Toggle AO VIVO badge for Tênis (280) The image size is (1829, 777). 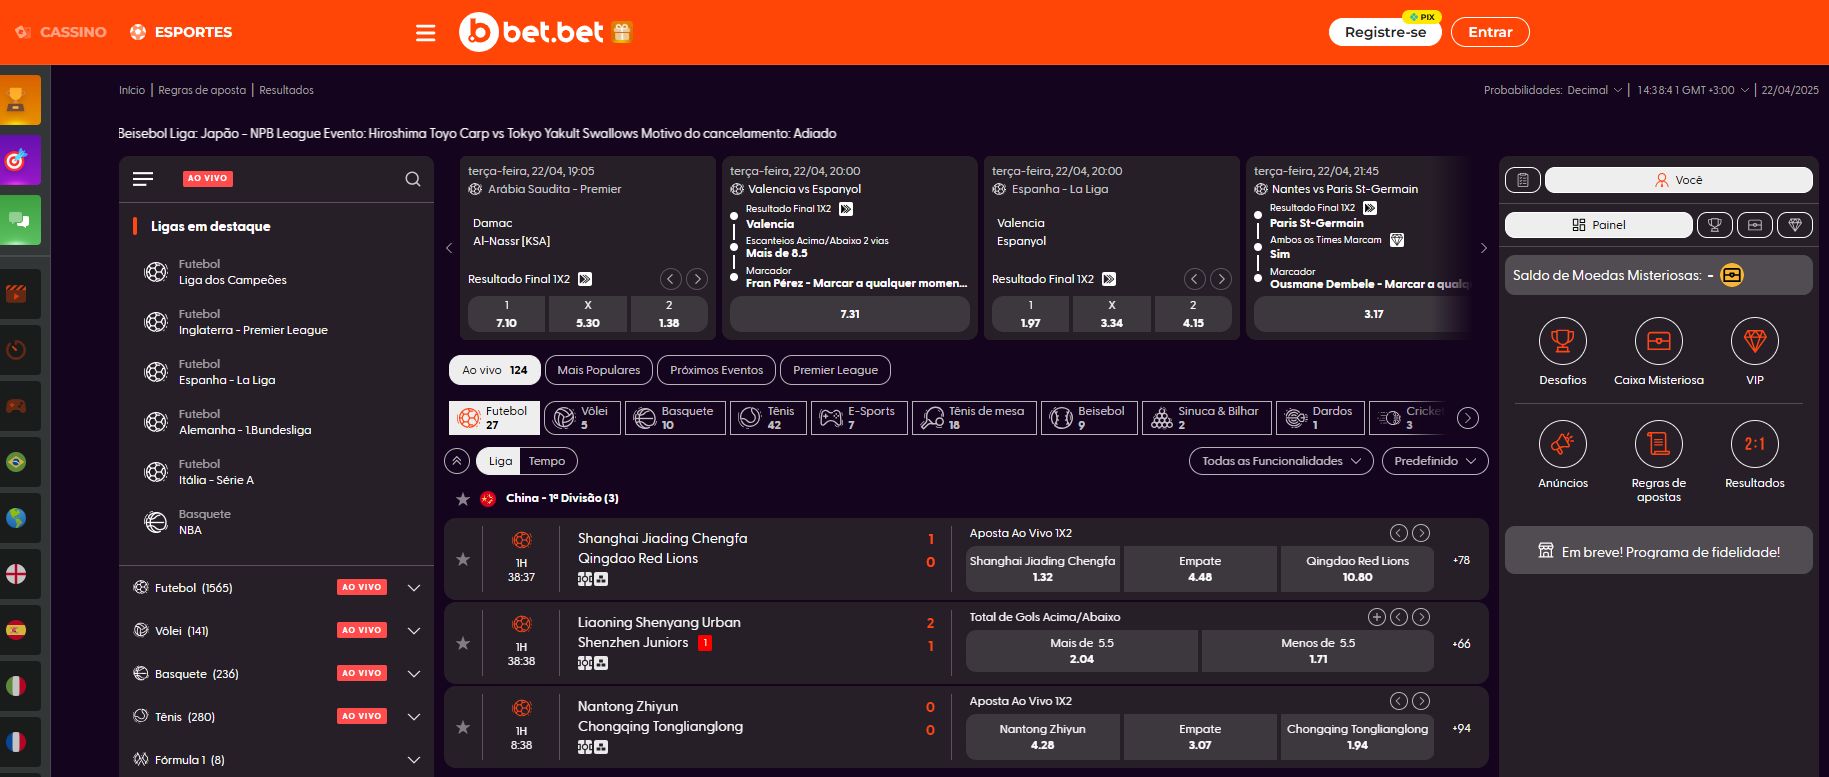362,716
